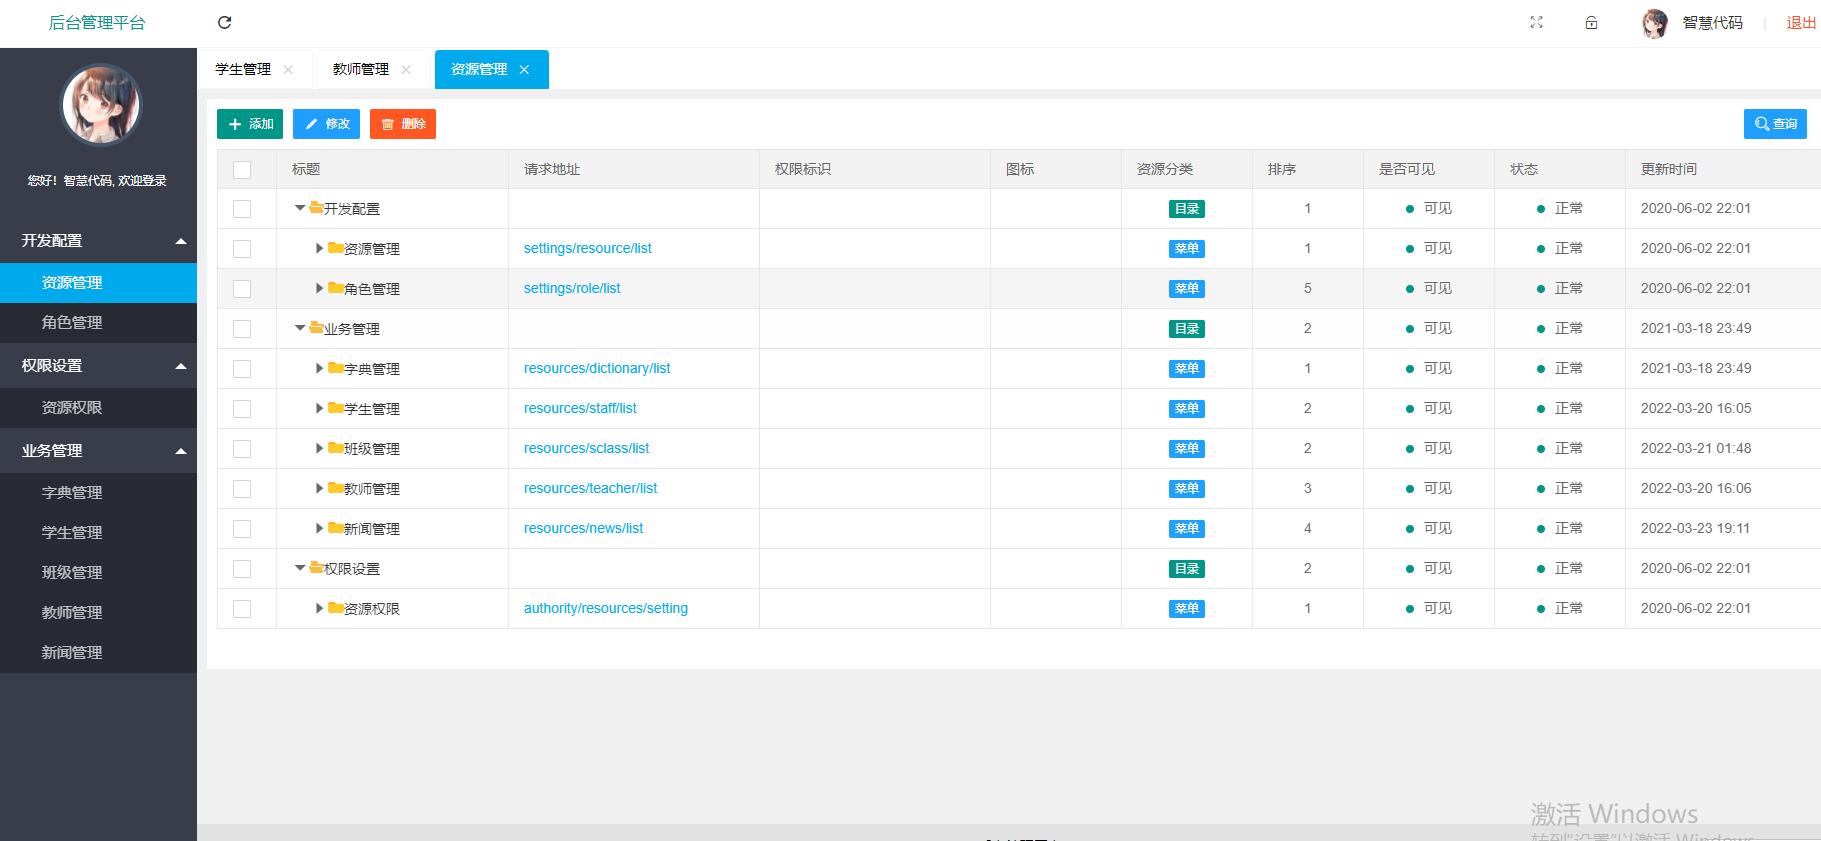The width and height of the screenshot is (1821, 841).
Task: Check the 资源管理 row checkbox
Action: [242, 249]
